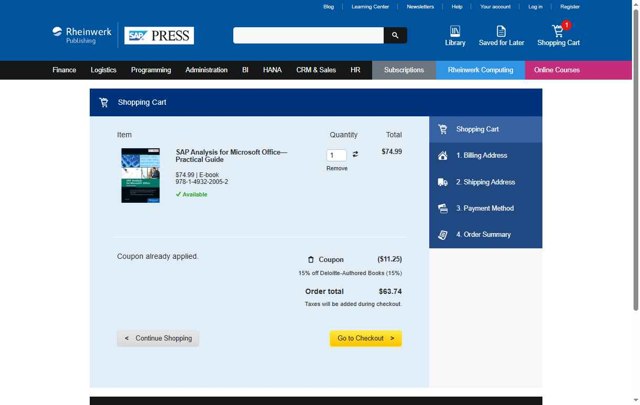Click the cart icon in the Shopping Cart title bar
640x405 pixels.
104,102
